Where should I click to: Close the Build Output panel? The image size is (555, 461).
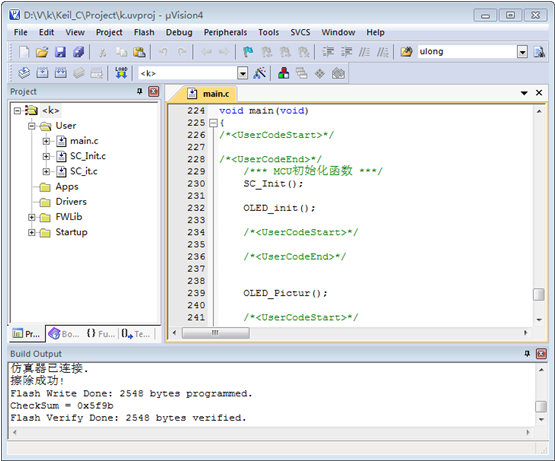point(541,353)
